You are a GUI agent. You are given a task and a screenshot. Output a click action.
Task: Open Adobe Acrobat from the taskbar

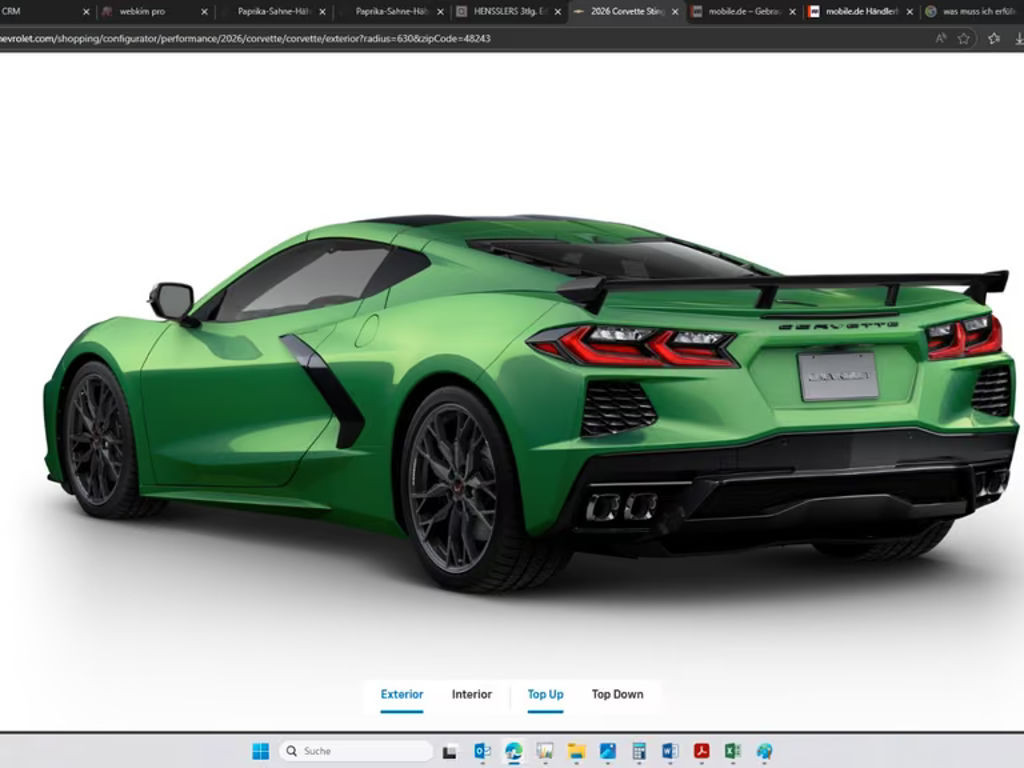701,752
